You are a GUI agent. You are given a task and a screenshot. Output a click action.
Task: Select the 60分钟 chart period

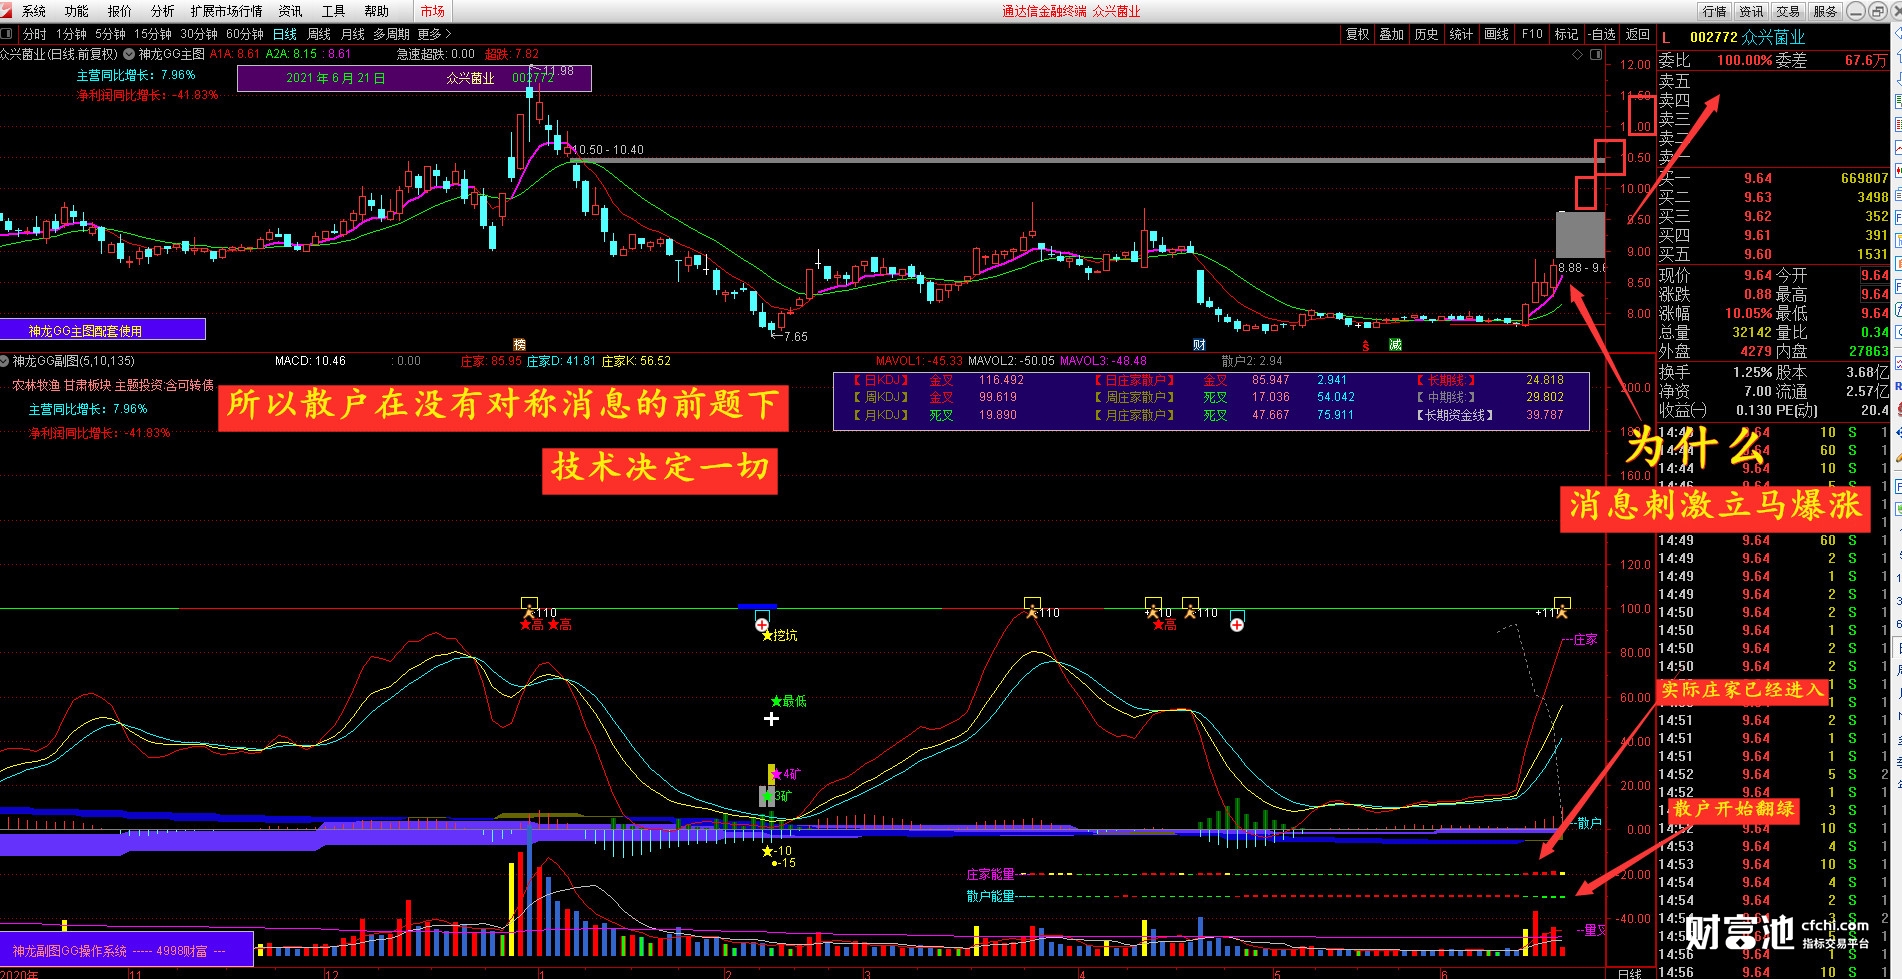tap(245, 34)
